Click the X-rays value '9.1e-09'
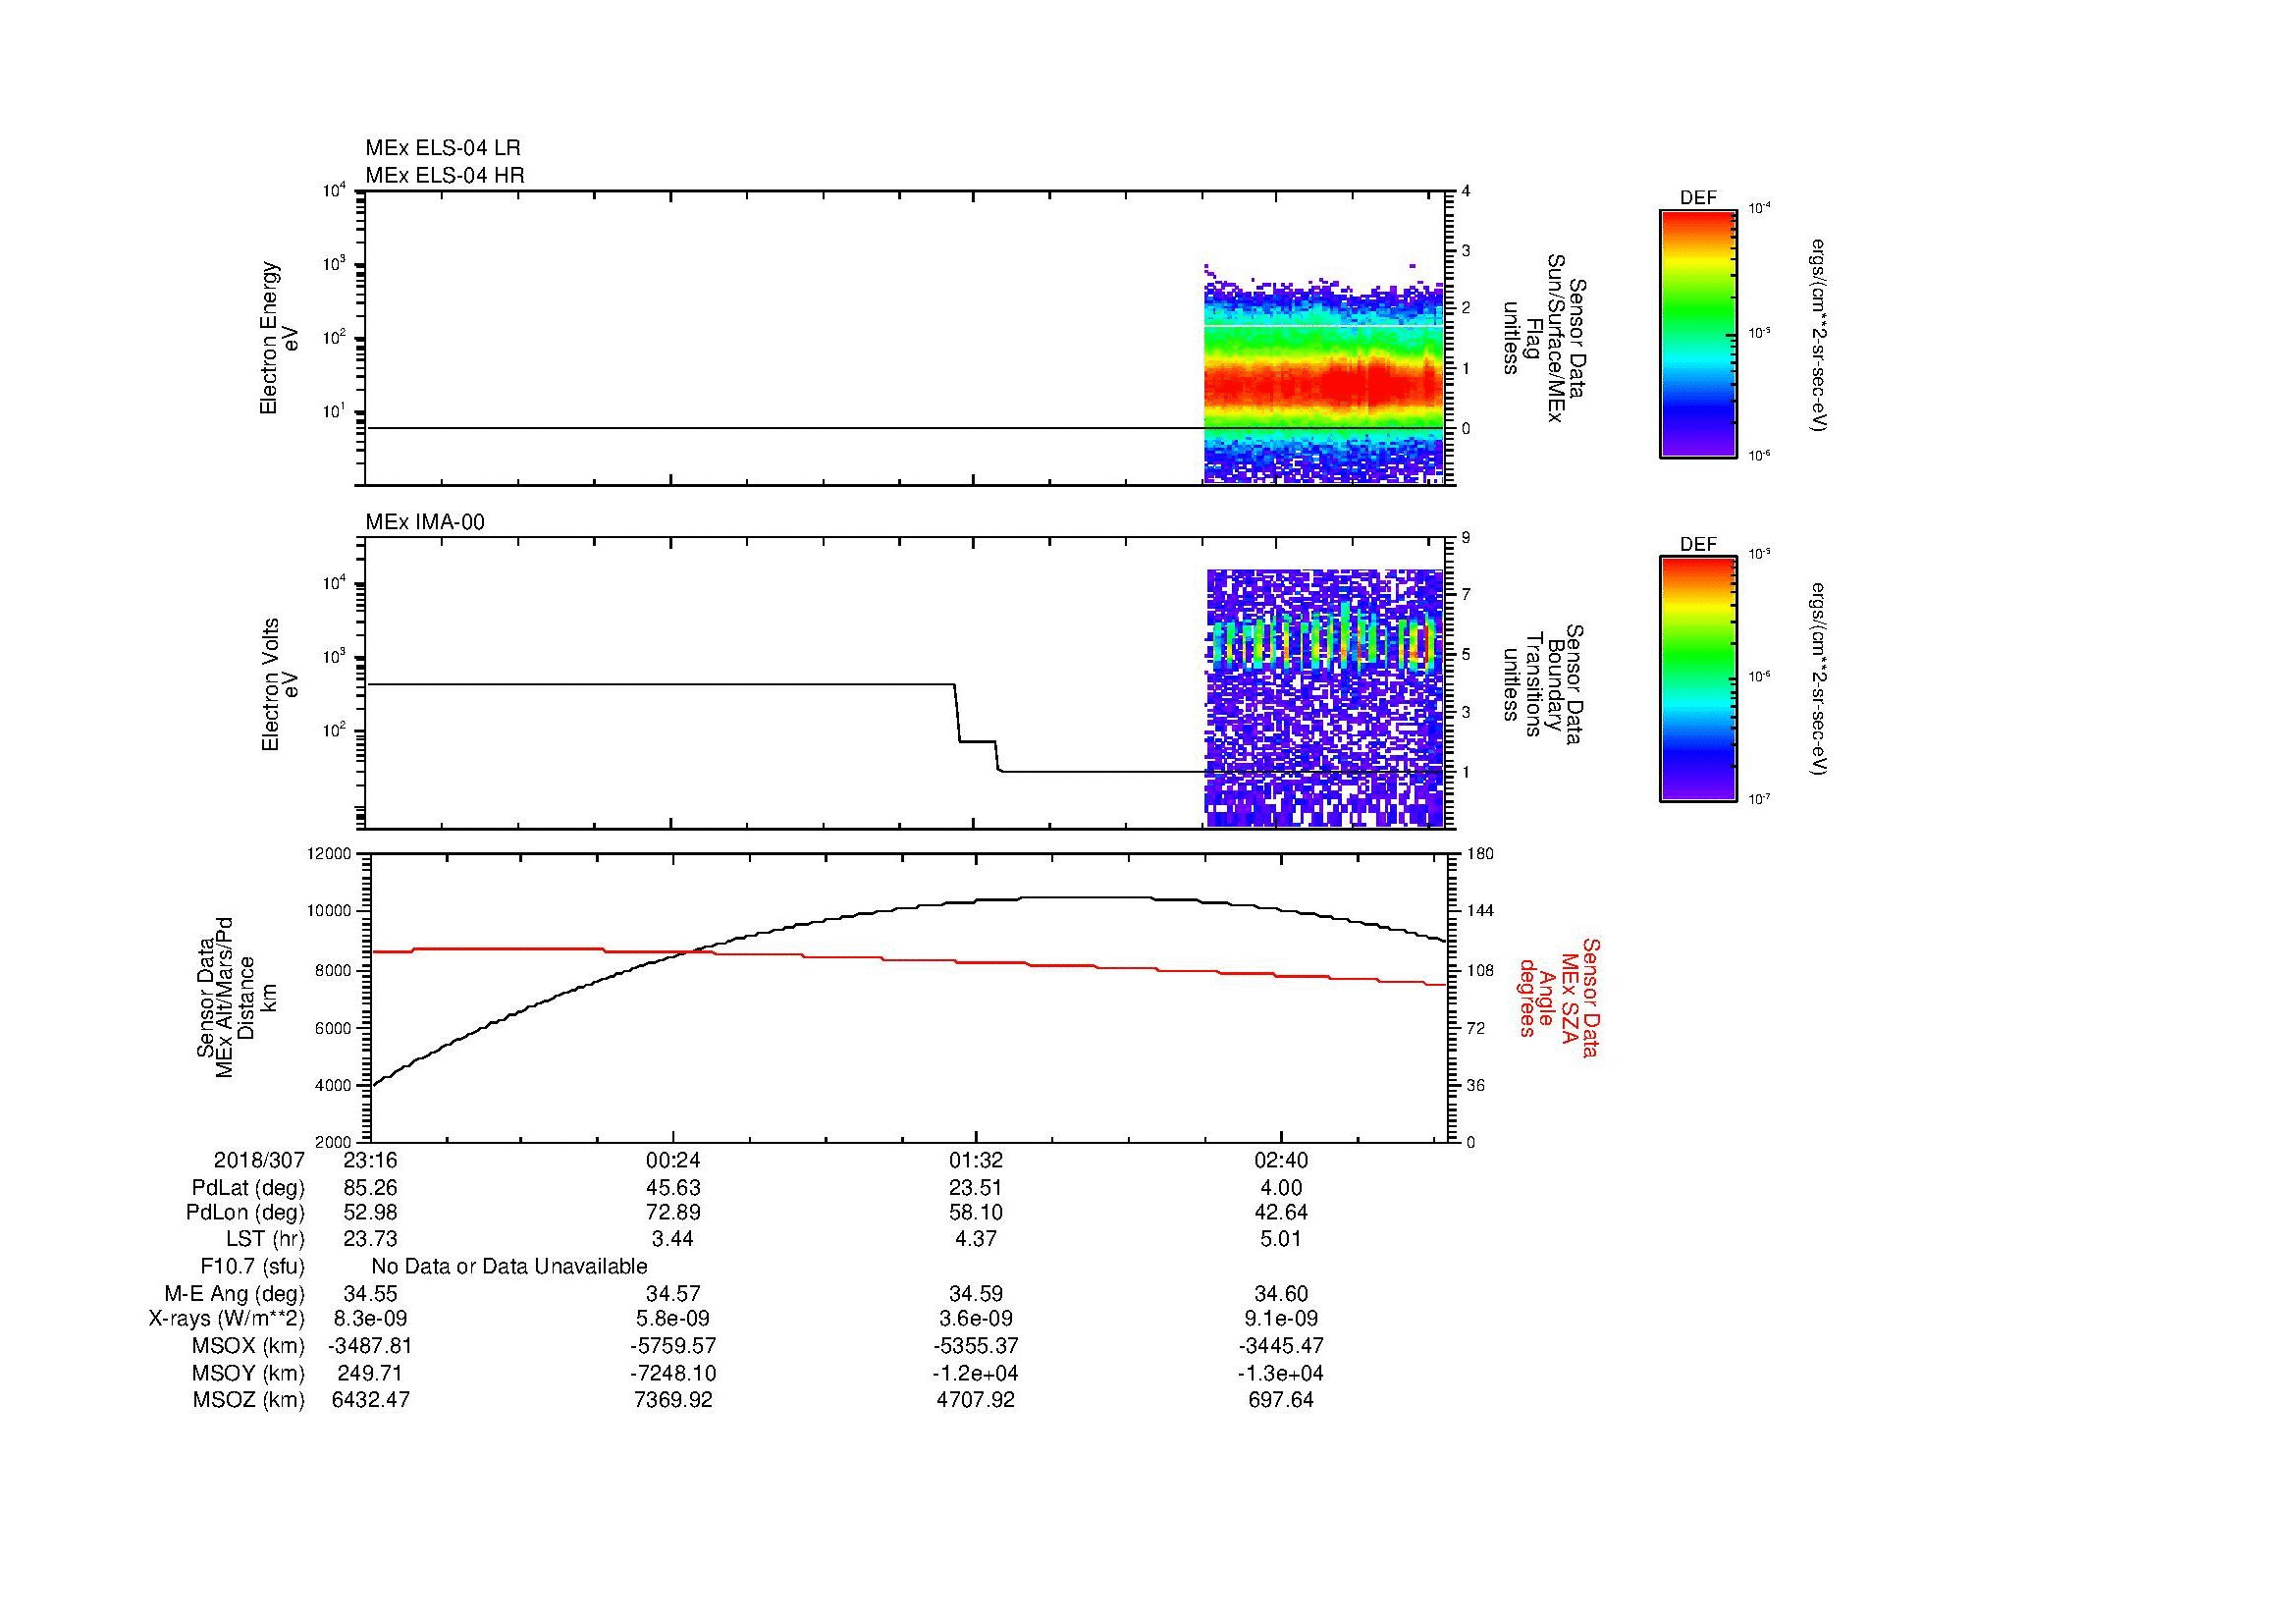The height and width of the screenshot is (1623, 2296). pos(1281,1319)
